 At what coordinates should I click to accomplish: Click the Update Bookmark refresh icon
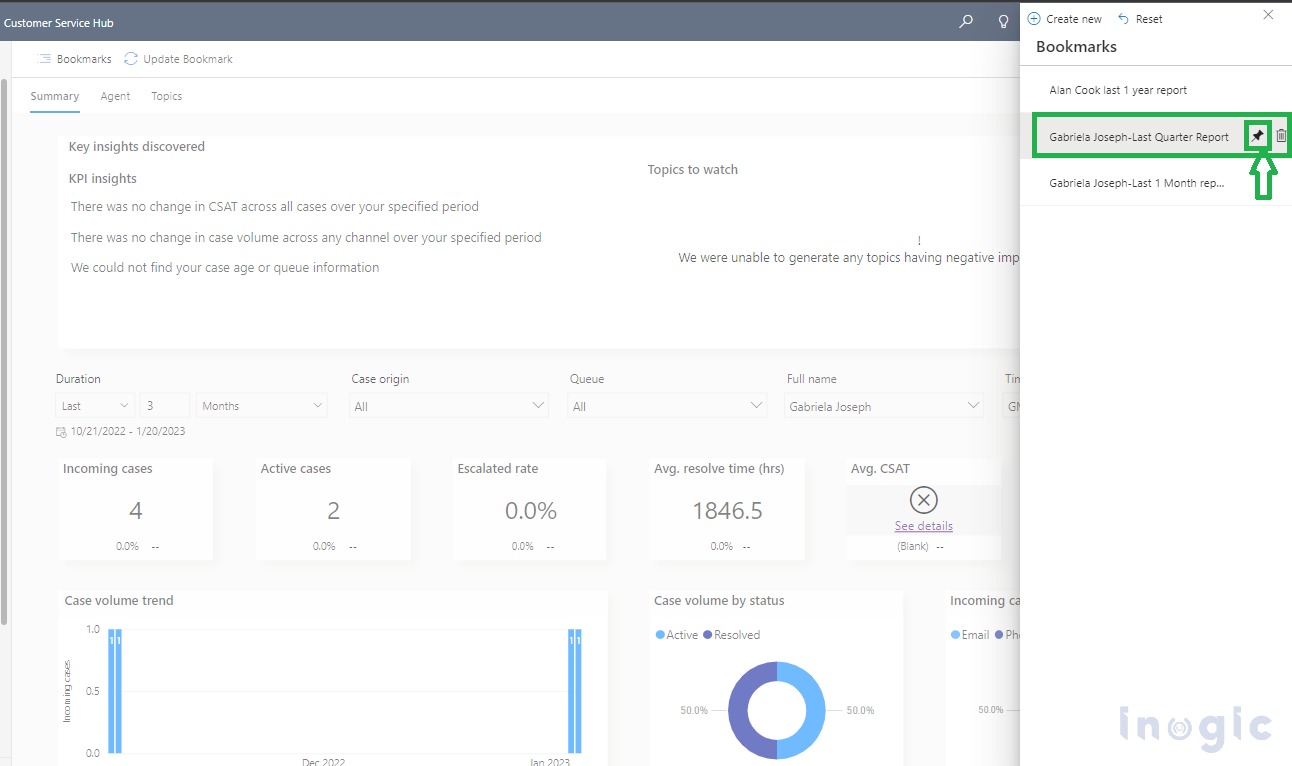tap(131, 59)
